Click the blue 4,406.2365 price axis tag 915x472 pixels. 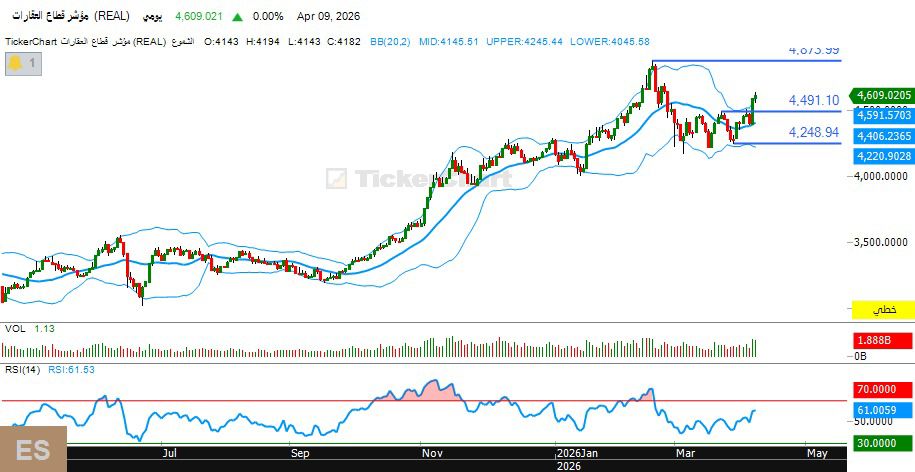click(883, 136)
